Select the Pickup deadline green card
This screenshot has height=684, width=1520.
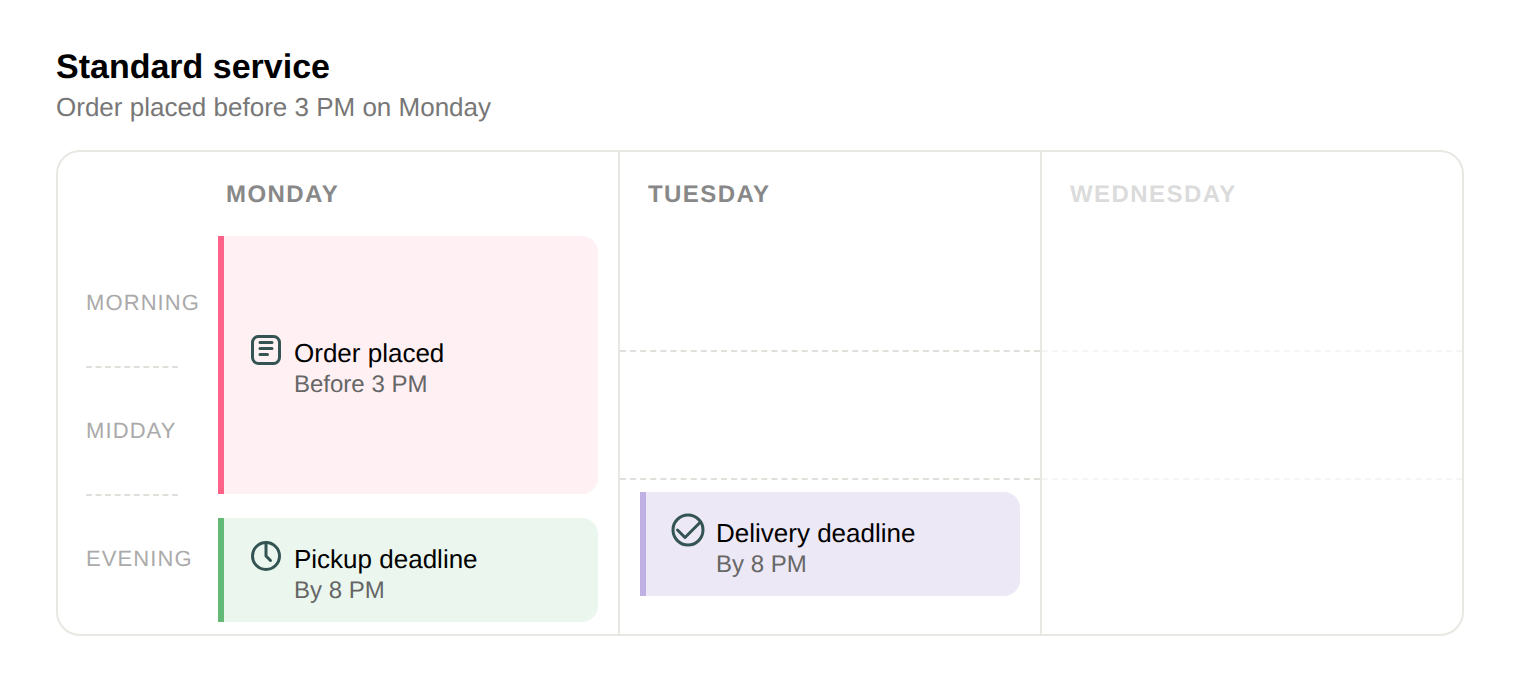pos(408,570)
